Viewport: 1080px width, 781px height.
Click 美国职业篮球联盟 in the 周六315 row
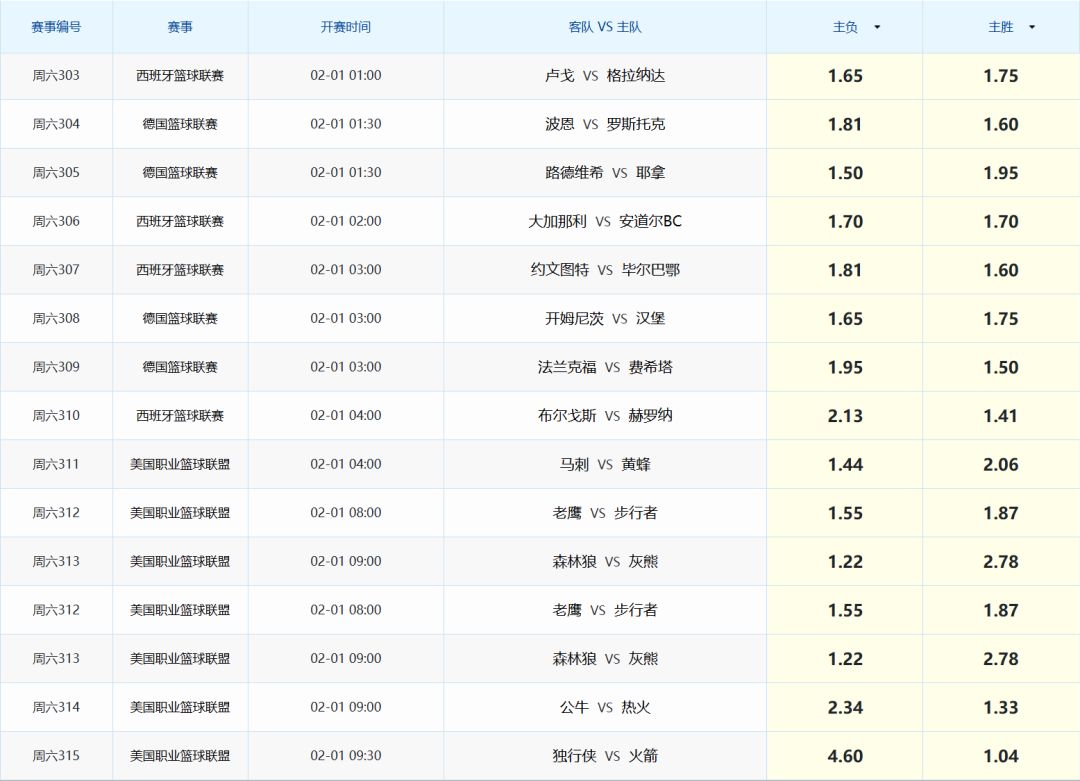point(180,756)
